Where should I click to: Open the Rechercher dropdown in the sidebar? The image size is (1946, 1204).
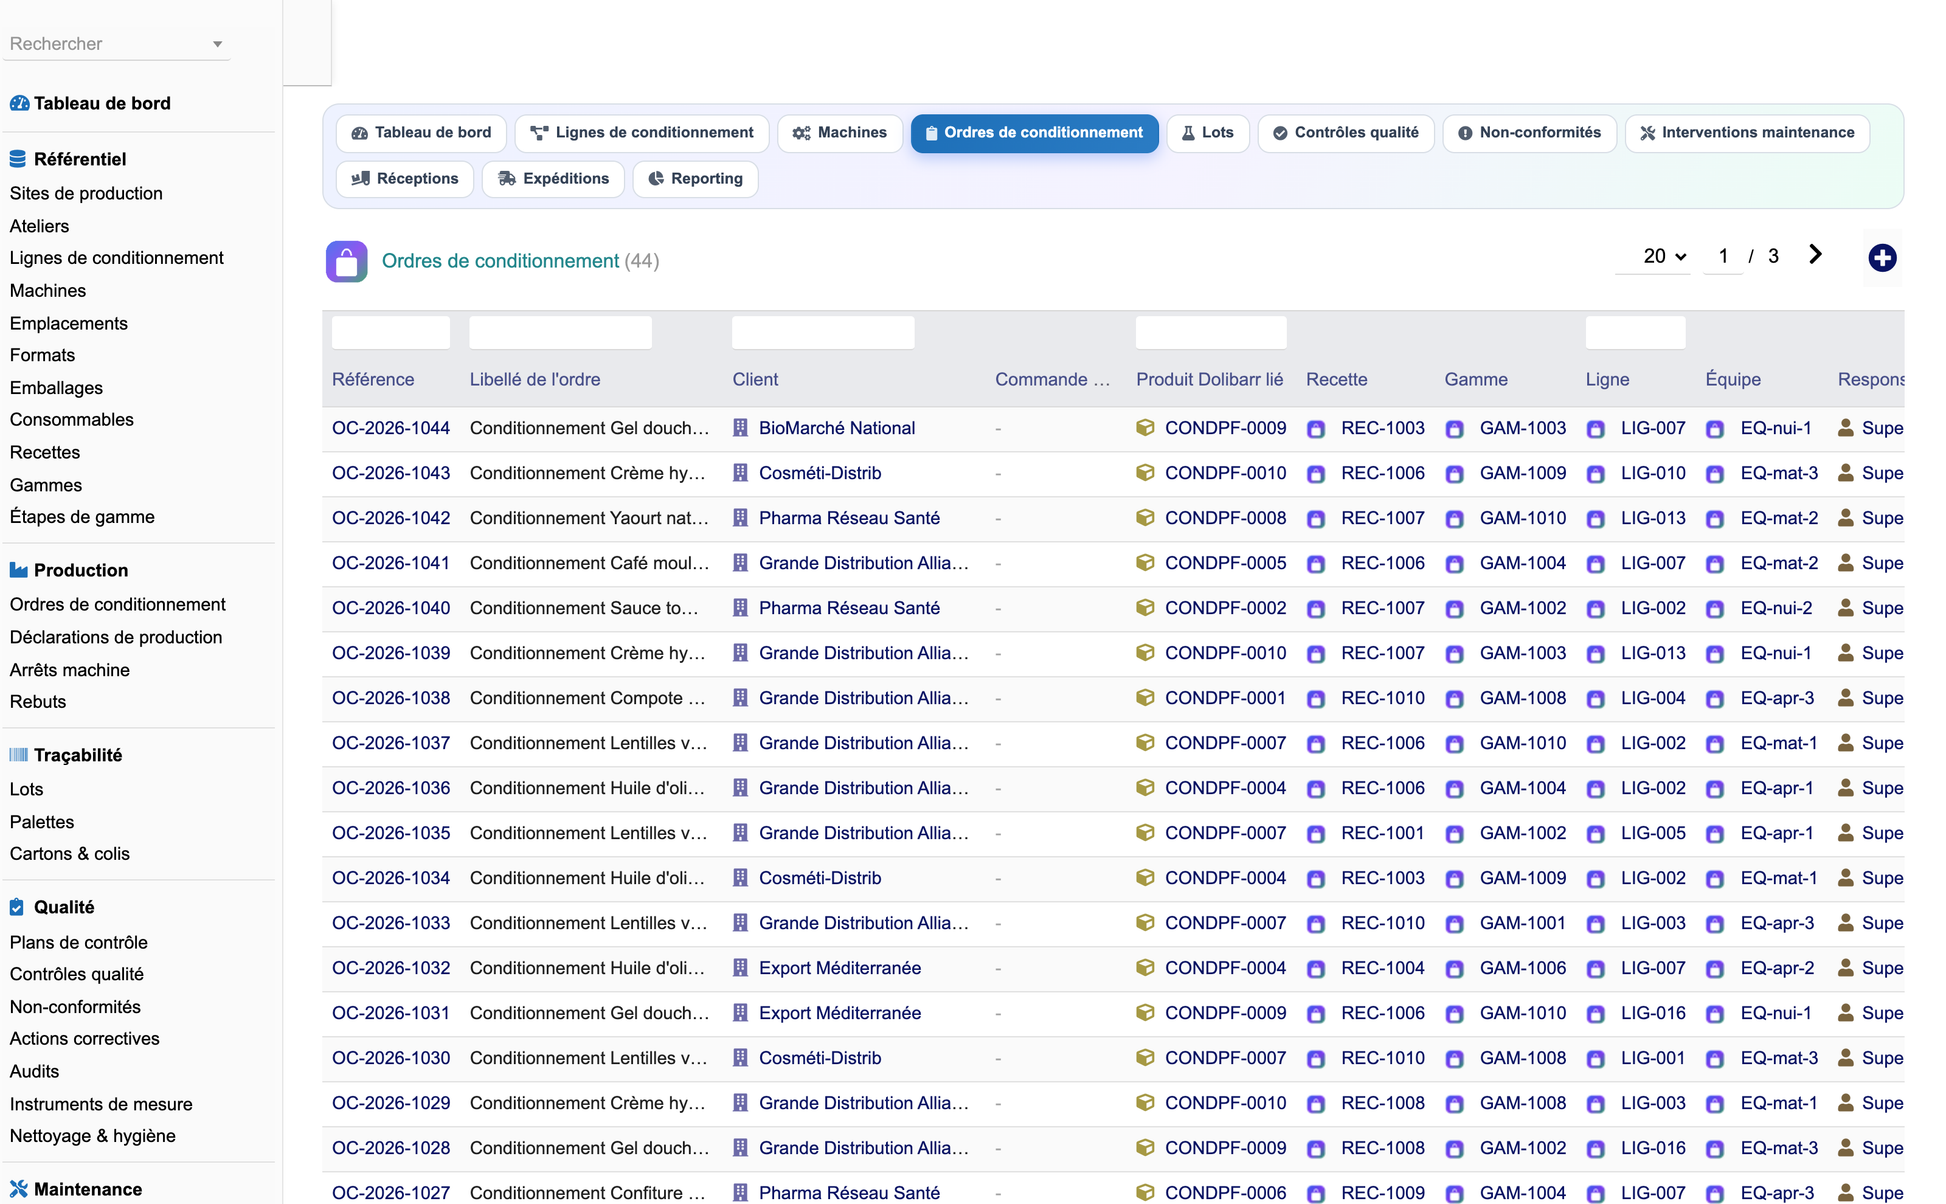coord(116,44)
